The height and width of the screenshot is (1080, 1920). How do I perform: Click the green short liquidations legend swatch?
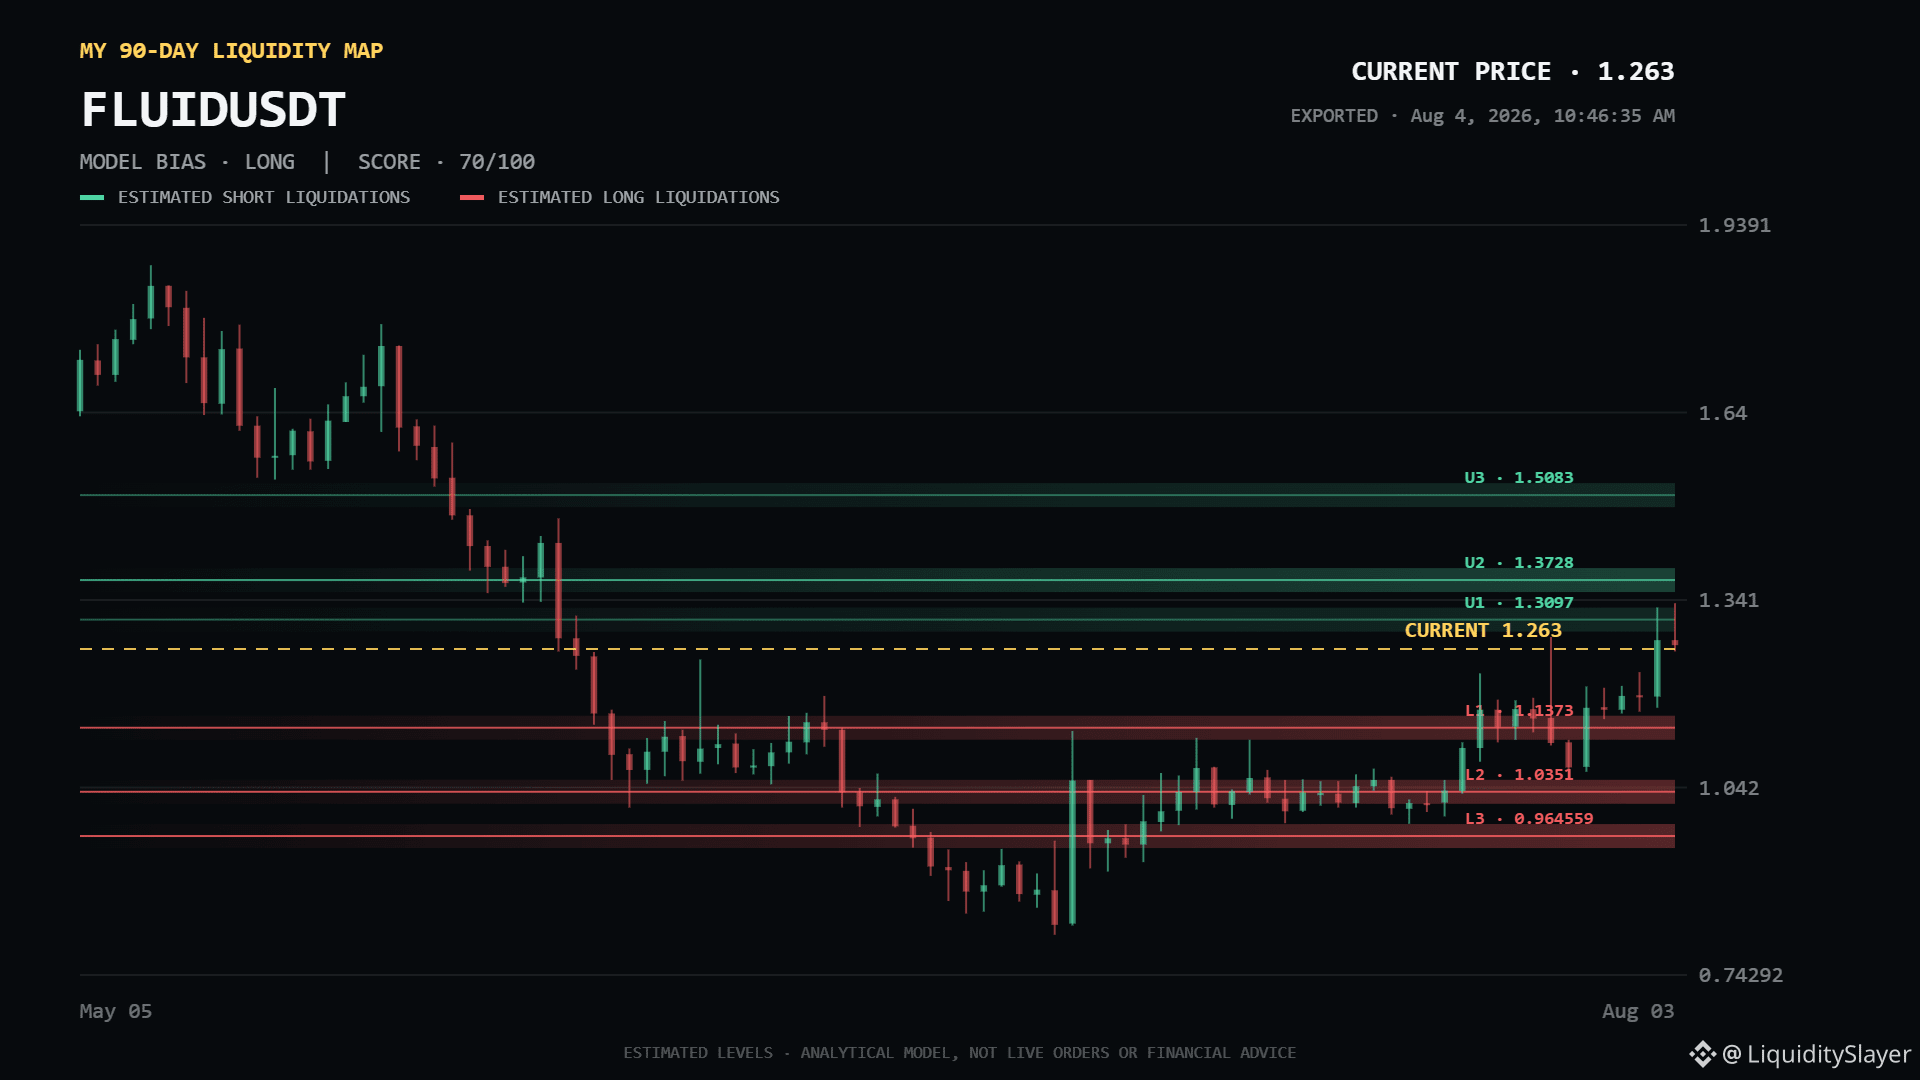(92, 198)
